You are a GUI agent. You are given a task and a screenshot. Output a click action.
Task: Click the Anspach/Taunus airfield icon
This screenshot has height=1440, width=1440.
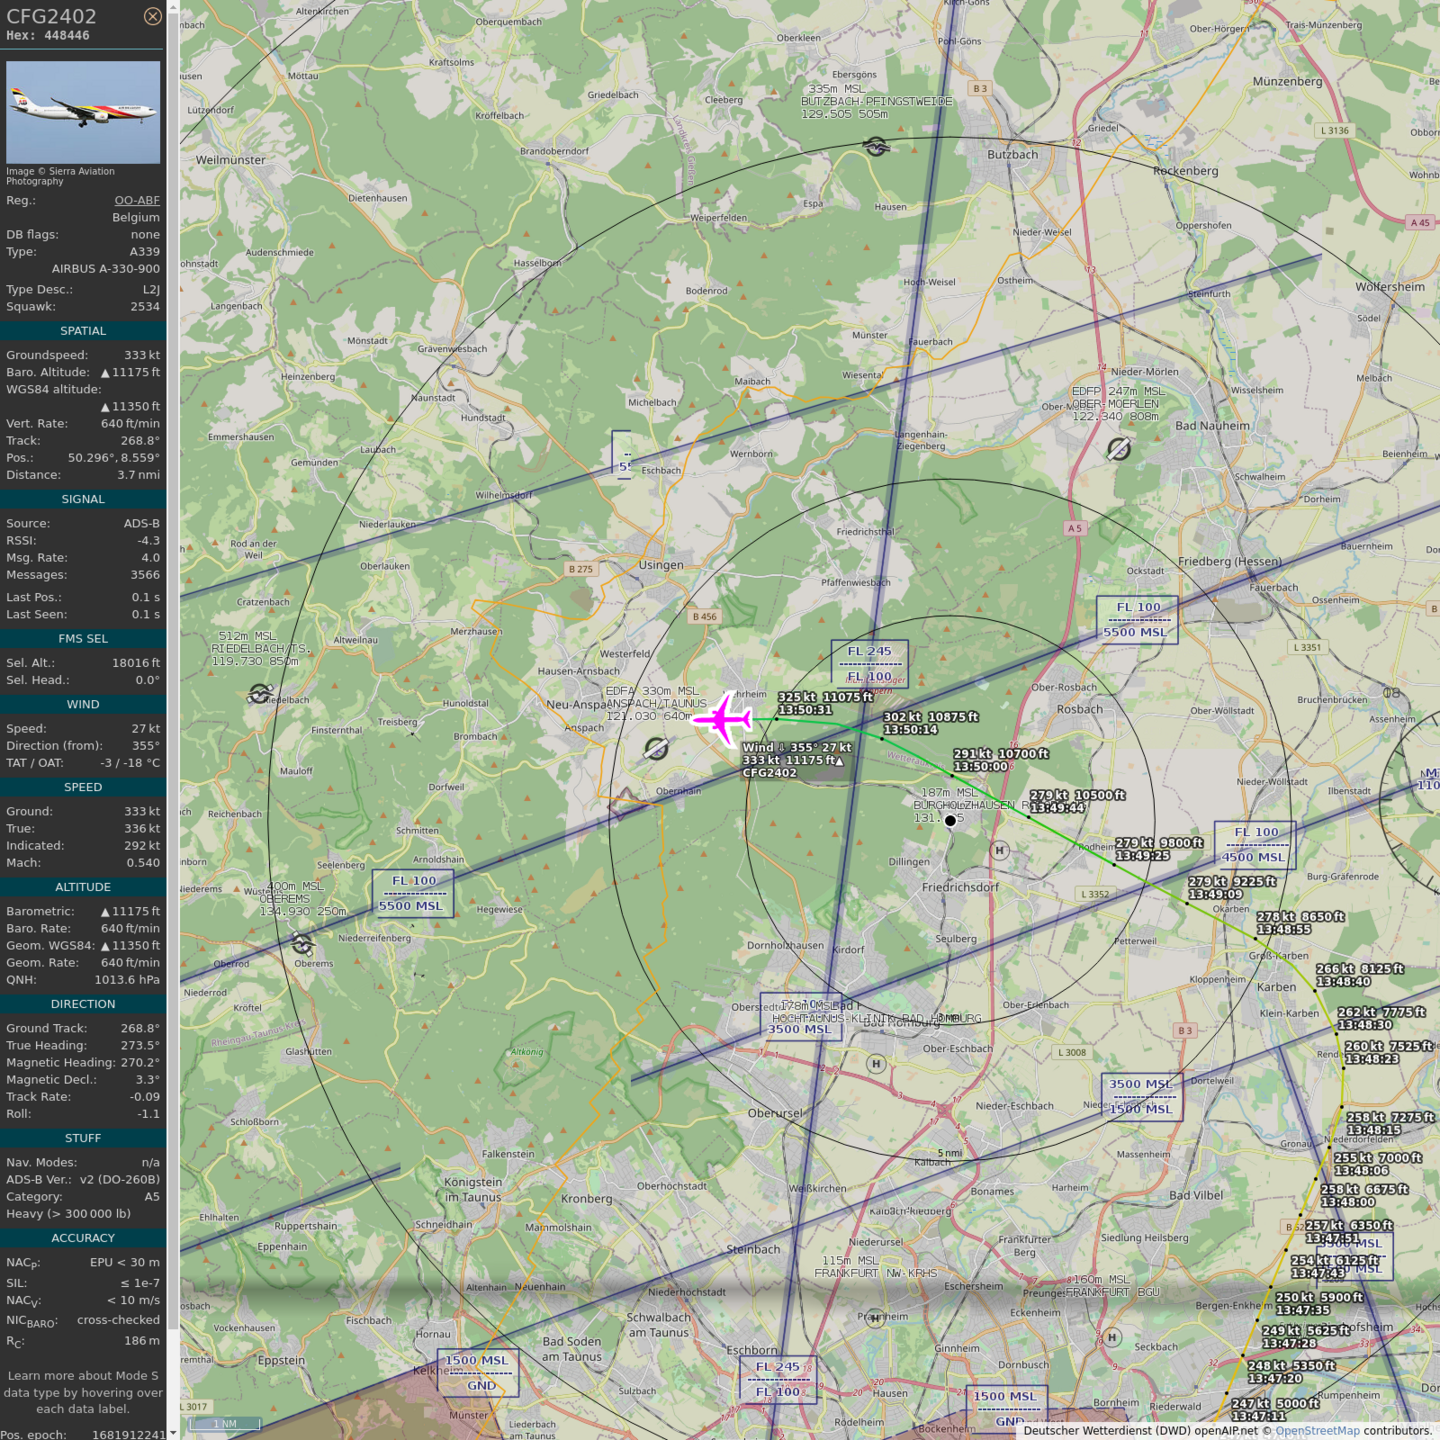[x=656, y=748]
